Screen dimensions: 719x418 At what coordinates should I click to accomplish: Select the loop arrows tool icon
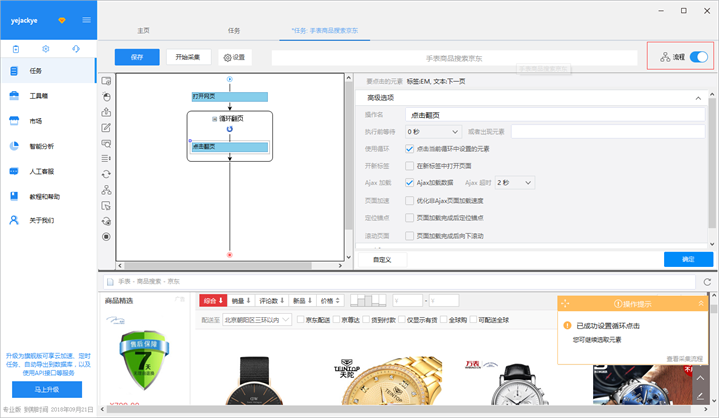pos(106,174)
